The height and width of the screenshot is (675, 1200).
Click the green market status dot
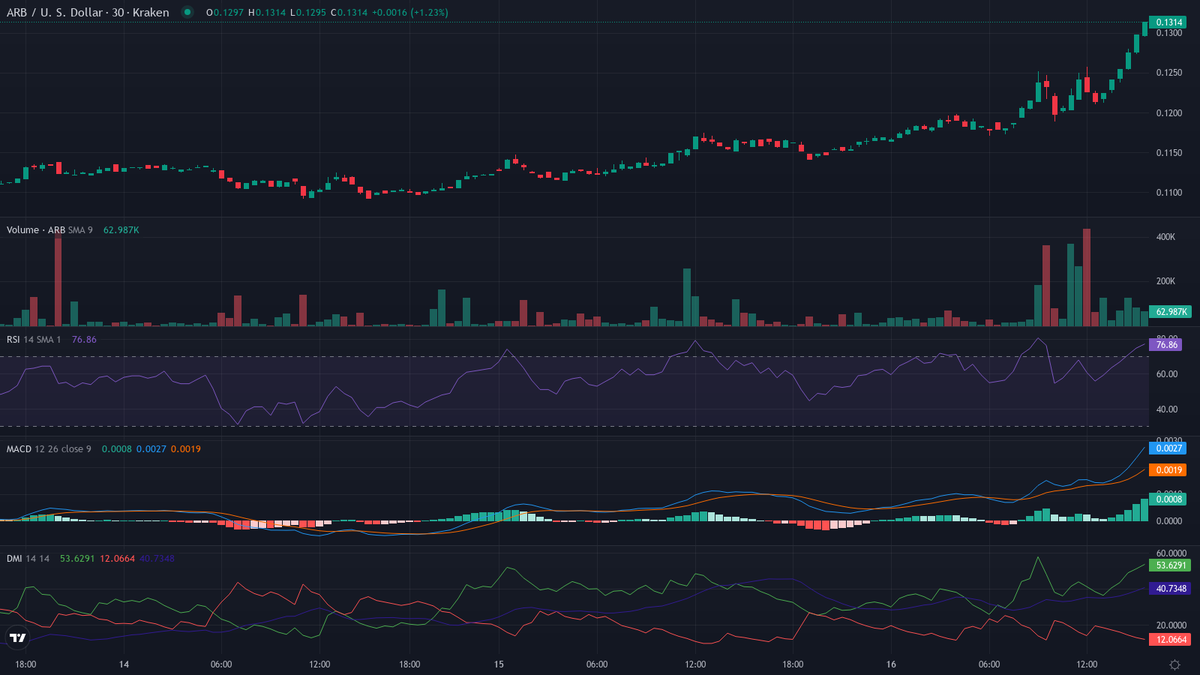(186, 12)
